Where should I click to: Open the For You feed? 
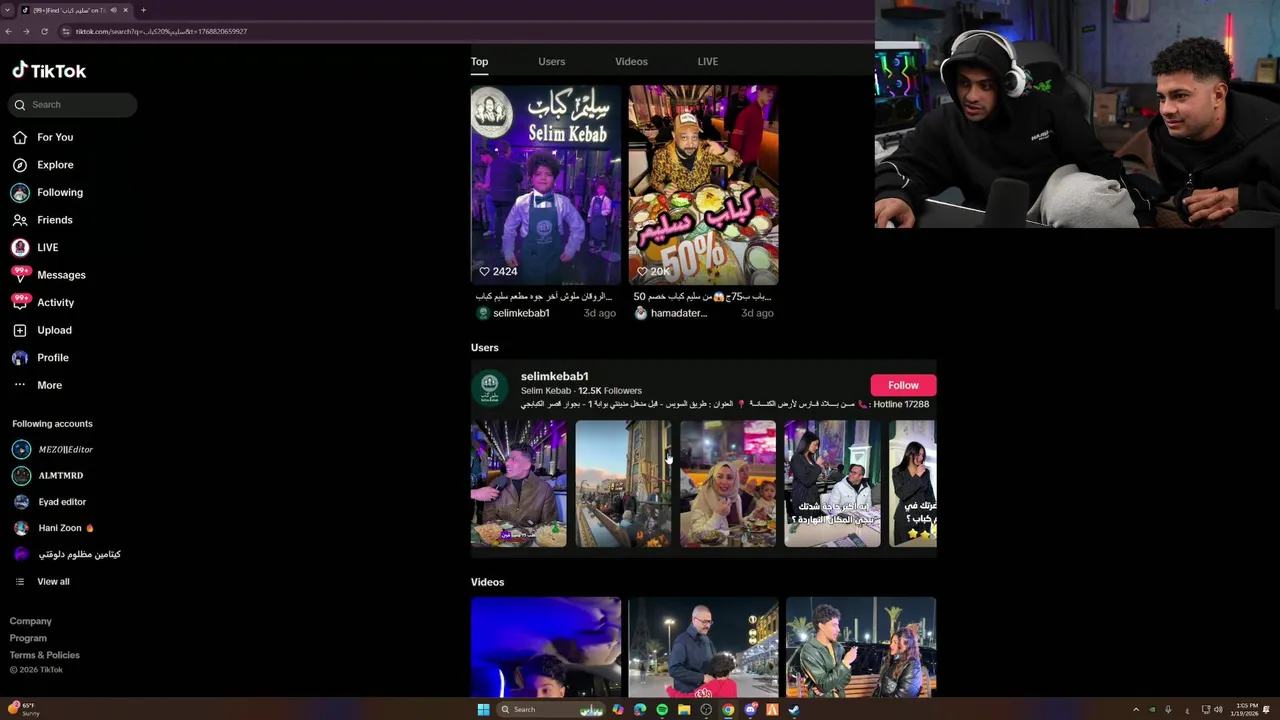tap(43, 137)
